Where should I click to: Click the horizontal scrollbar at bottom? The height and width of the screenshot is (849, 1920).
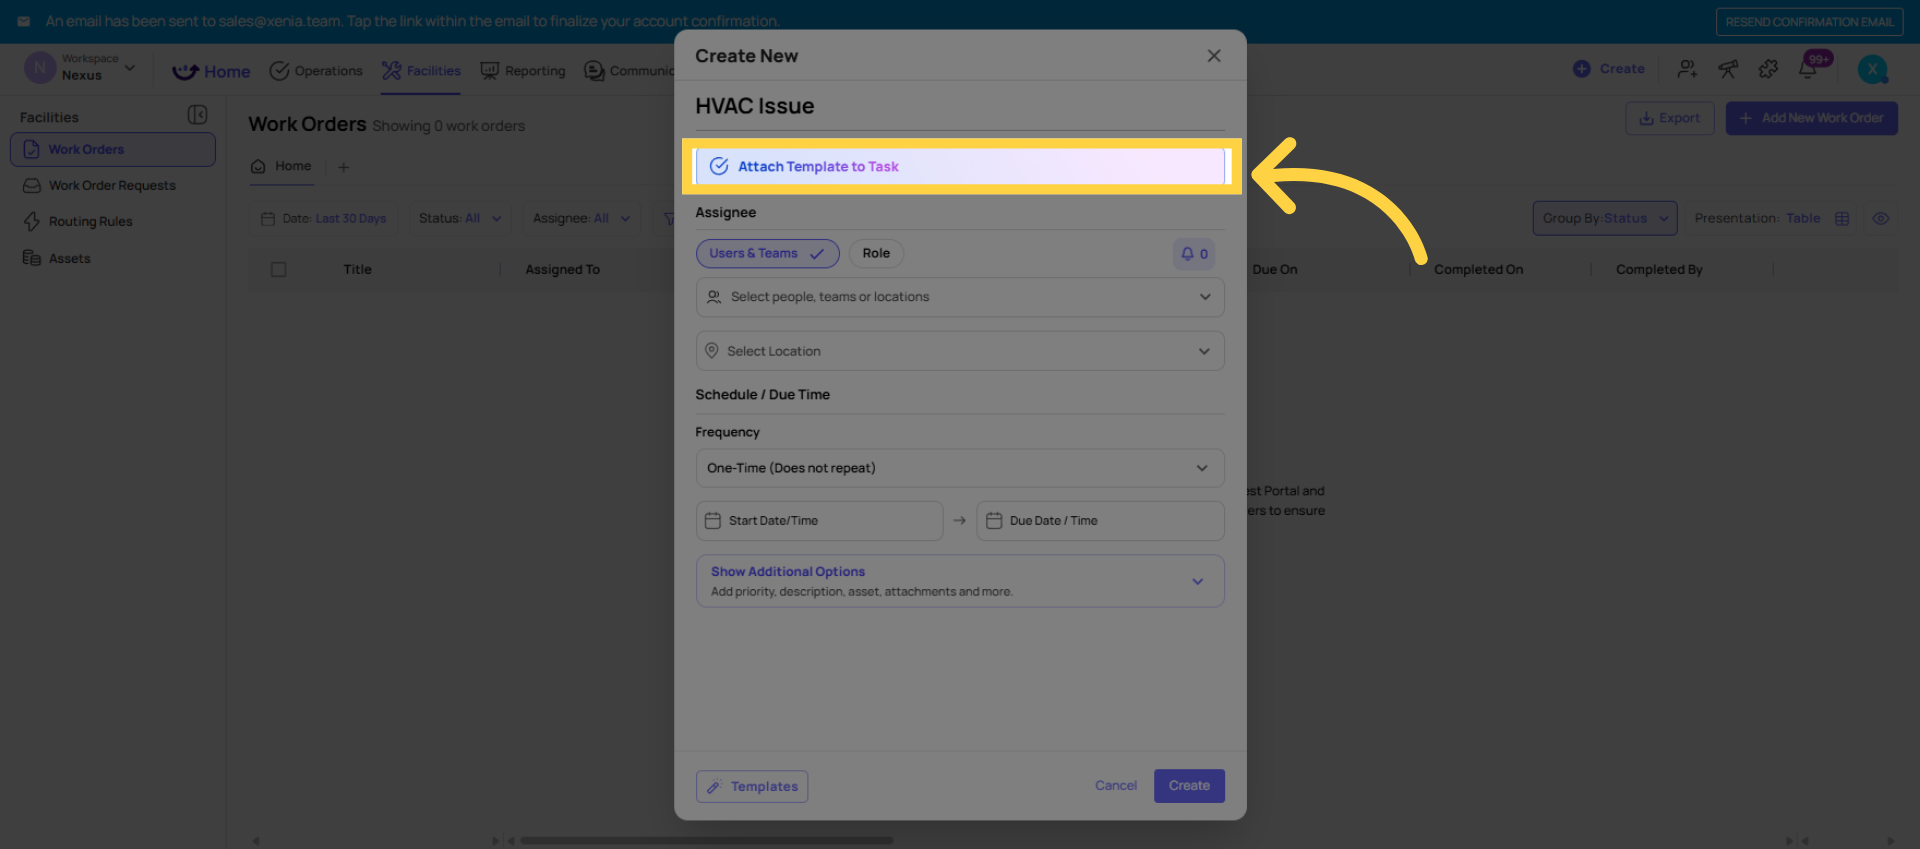pyautogui.click(x=707, y=841)
